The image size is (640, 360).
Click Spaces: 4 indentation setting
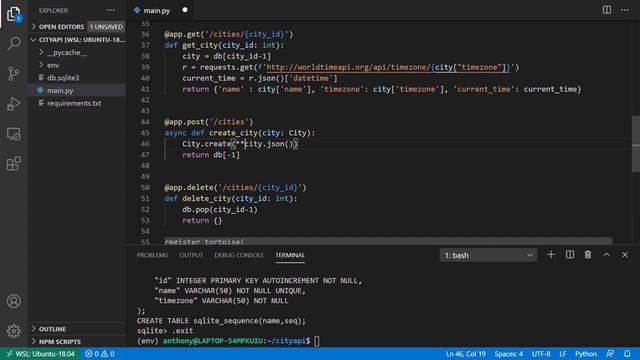point(509,354)
